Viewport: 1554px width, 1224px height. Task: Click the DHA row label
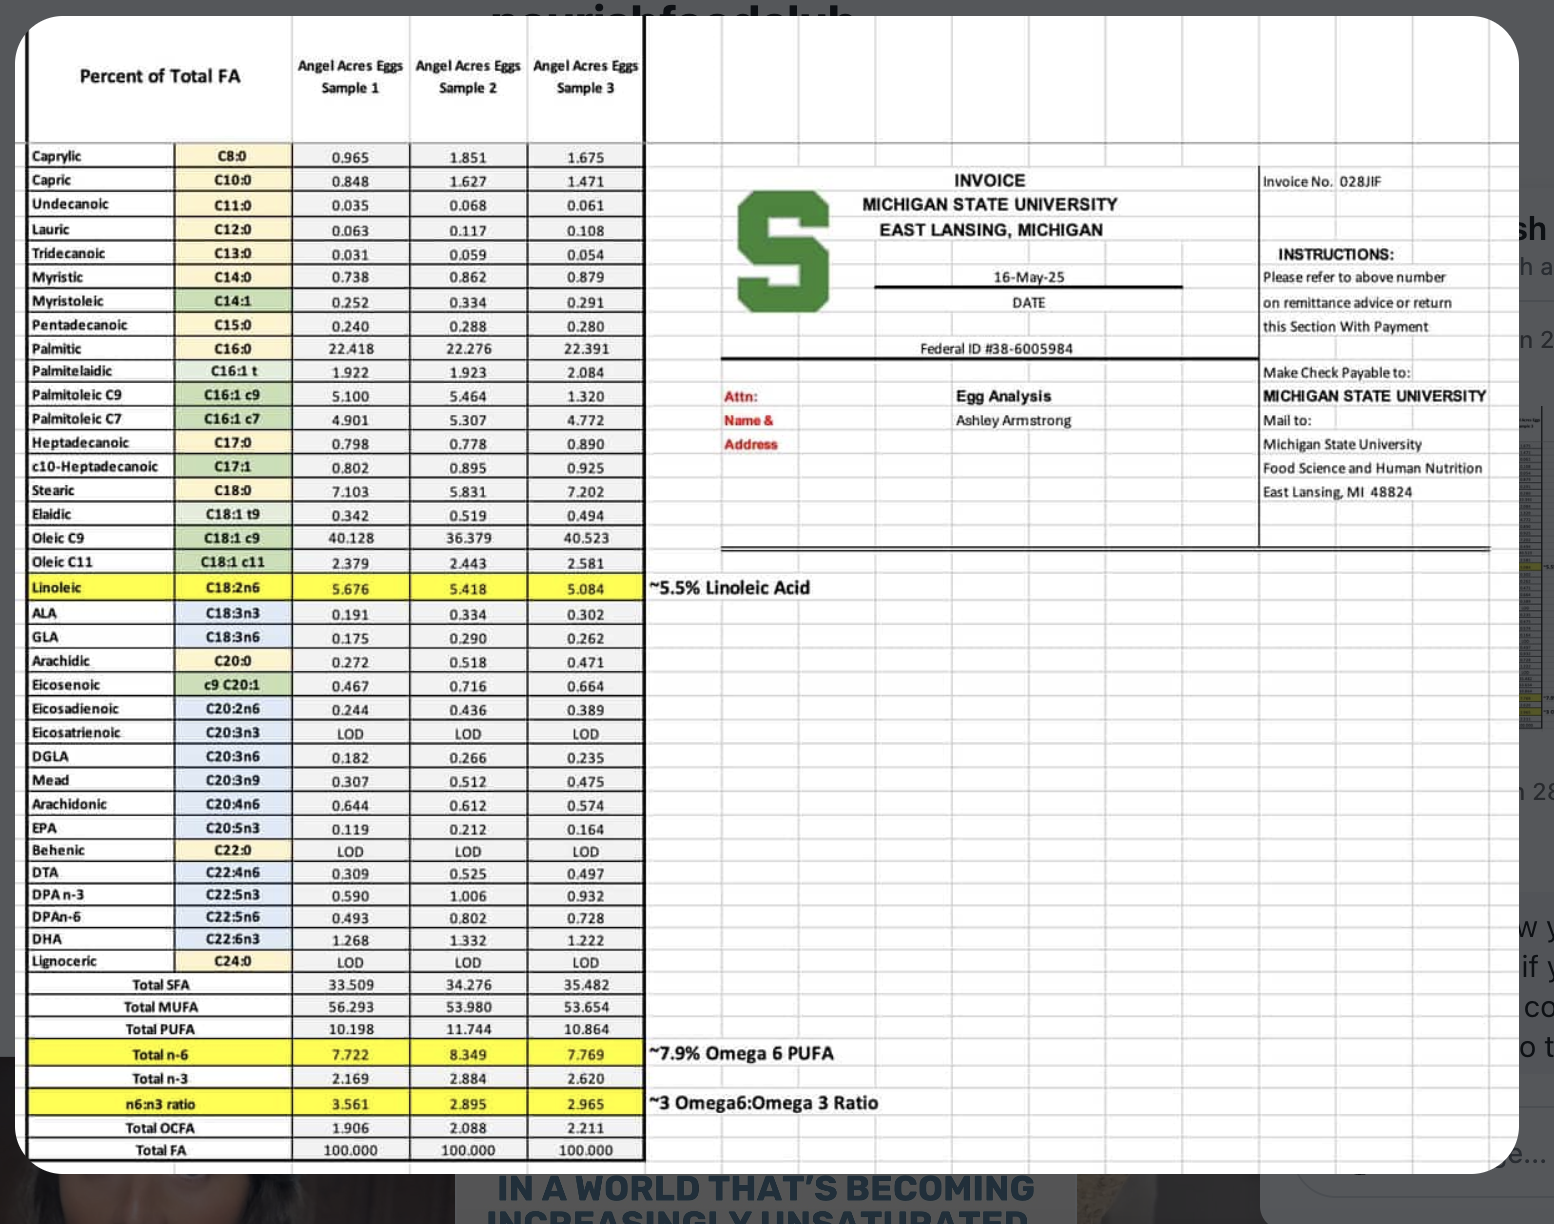(47, 939)
